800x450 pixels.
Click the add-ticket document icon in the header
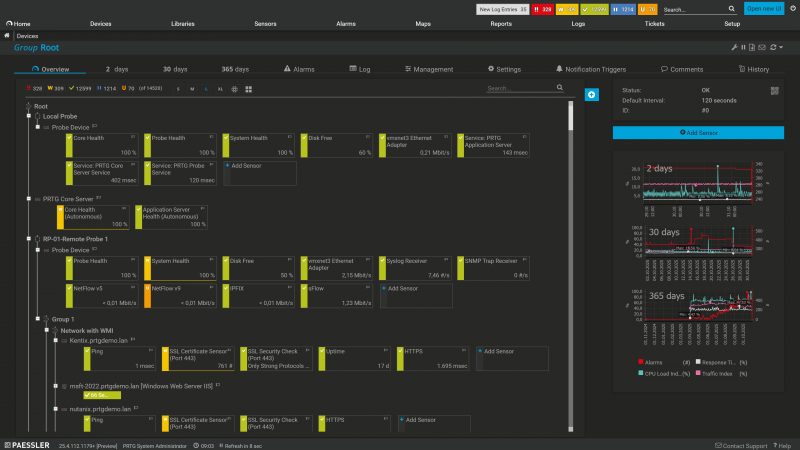point(752,47)
